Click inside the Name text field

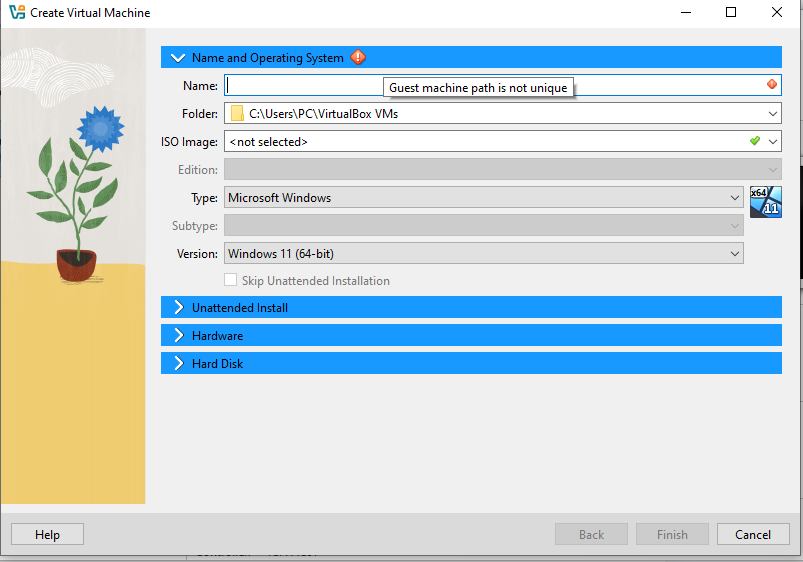tap(490, 86)
